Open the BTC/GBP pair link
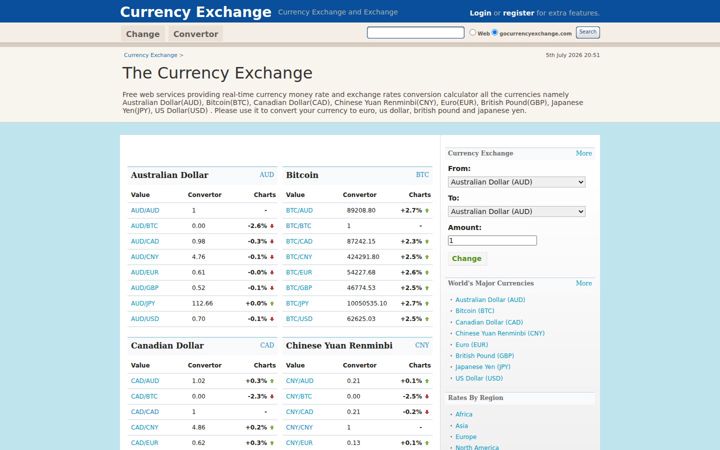 pos(299,288)
